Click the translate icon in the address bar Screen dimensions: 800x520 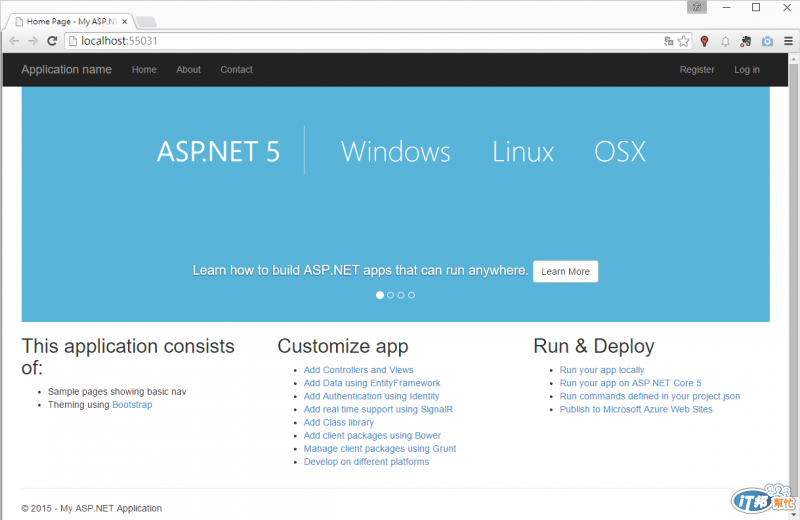pyautogui.click(x=668, y=41)
